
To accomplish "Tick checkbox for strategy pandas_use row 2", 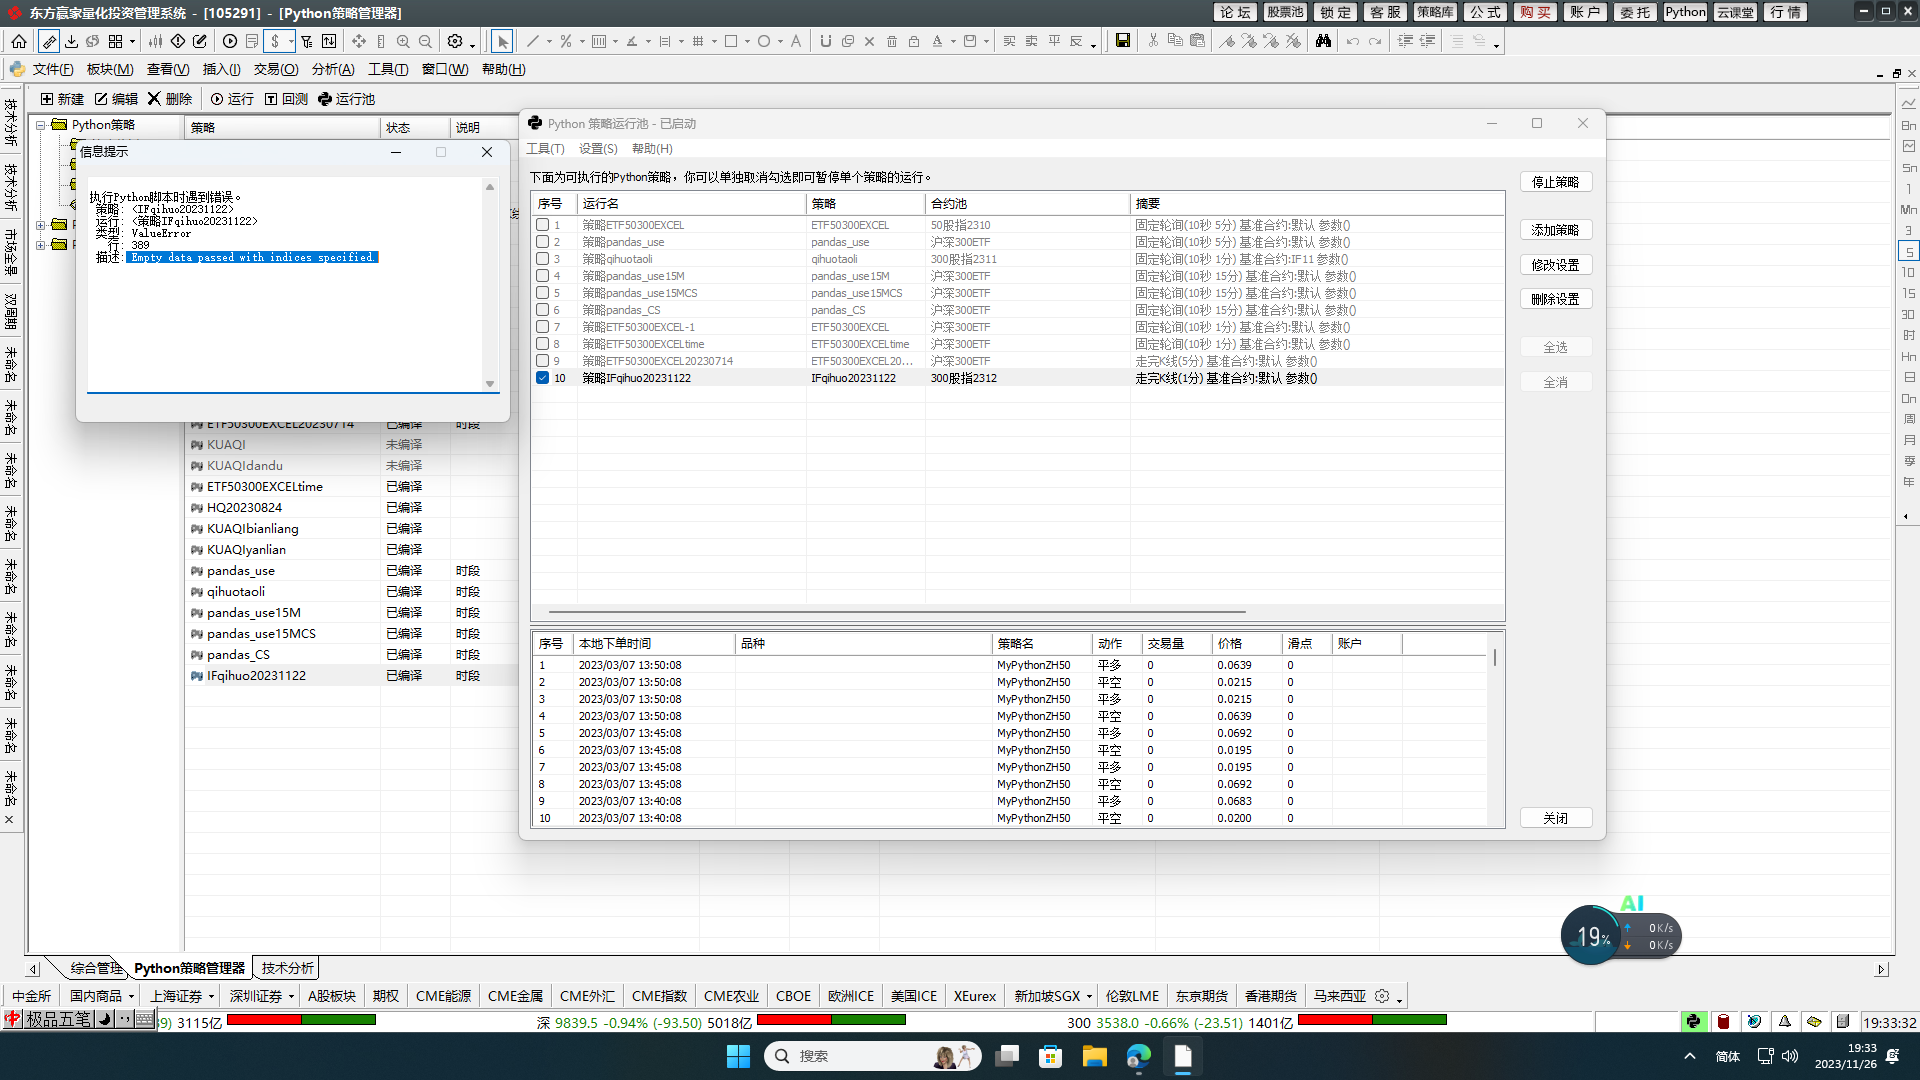I will (x=542, y=242).
